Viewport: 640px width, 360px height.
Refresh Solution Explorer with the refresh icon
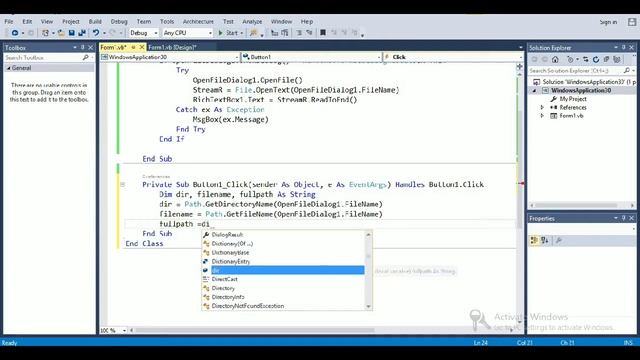point(596,60)
